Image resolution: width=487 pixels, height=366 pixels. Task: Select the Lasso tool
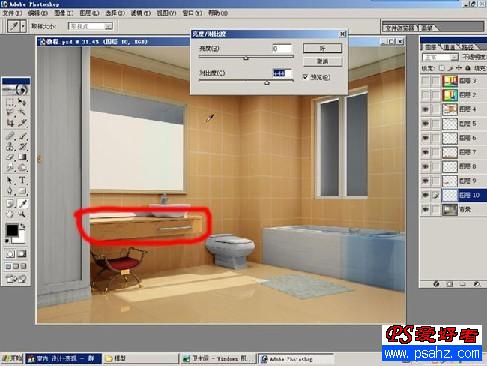pos(10,113)
